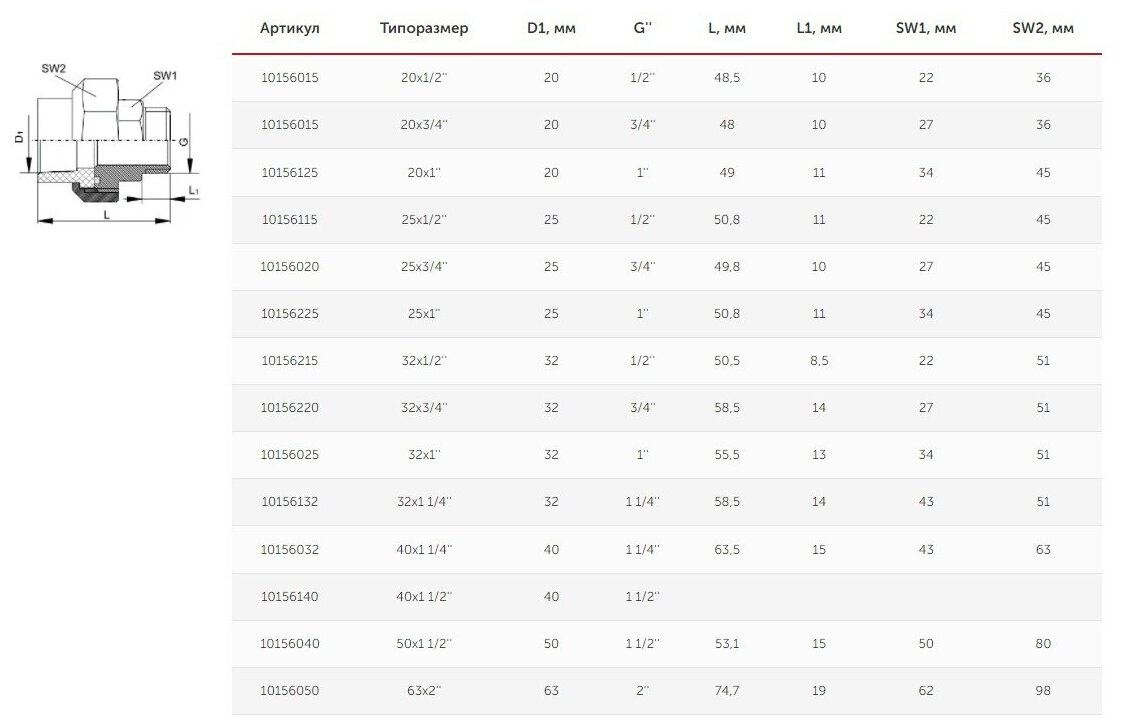Viewport: 1124px width, 725px height.
Task: Select the D1, мм column header
Action: [x=551, y=28]
